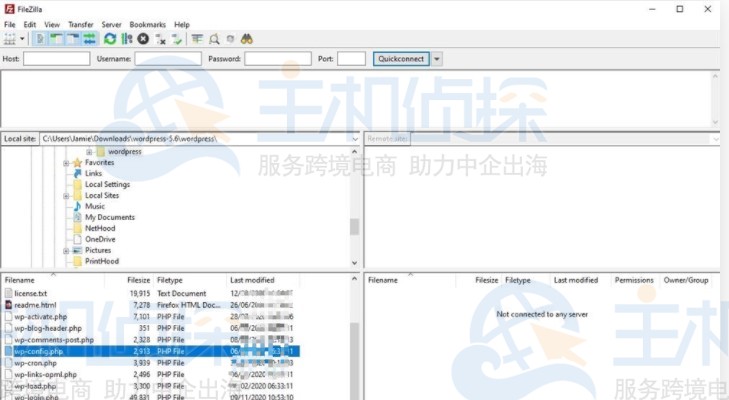Viewport: 729px width, 400px height.
Task: Sort local files by Filetype column
Action: pos(190,280)
